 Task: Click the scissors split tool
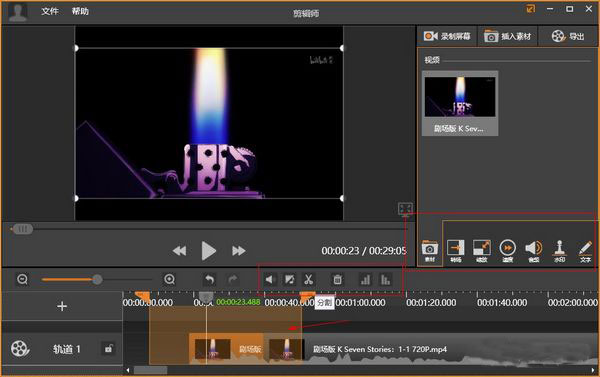click(308, 280)
